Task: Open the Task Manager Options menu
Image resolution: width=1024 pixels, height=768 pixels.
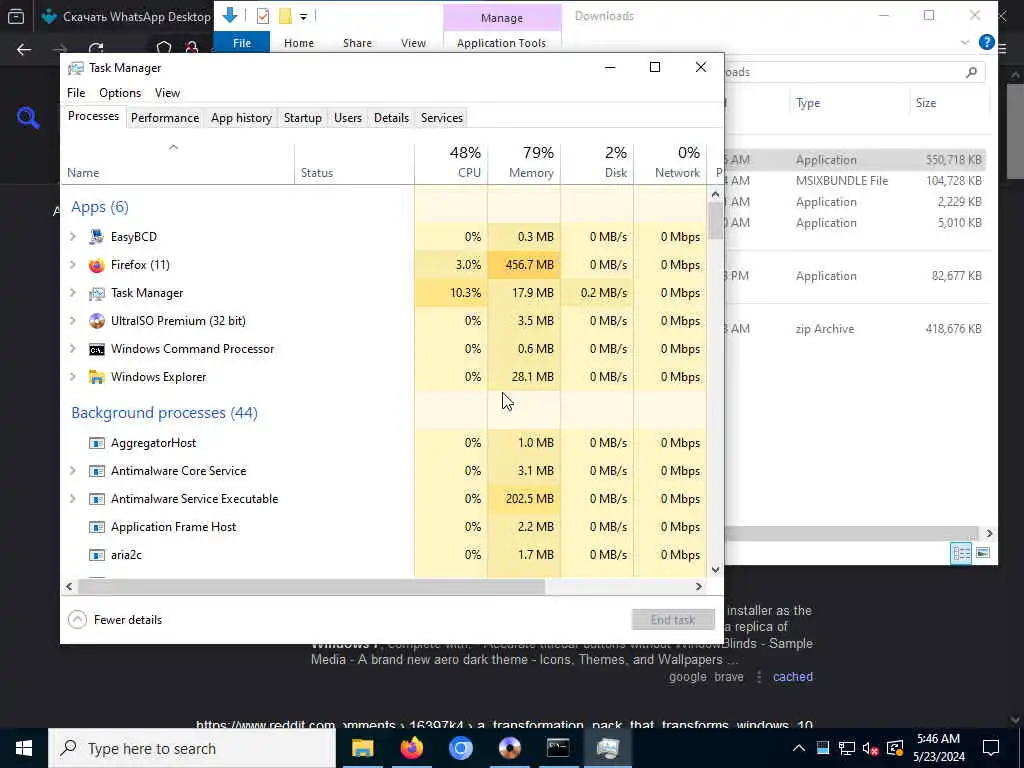Action: click(120, 93)
